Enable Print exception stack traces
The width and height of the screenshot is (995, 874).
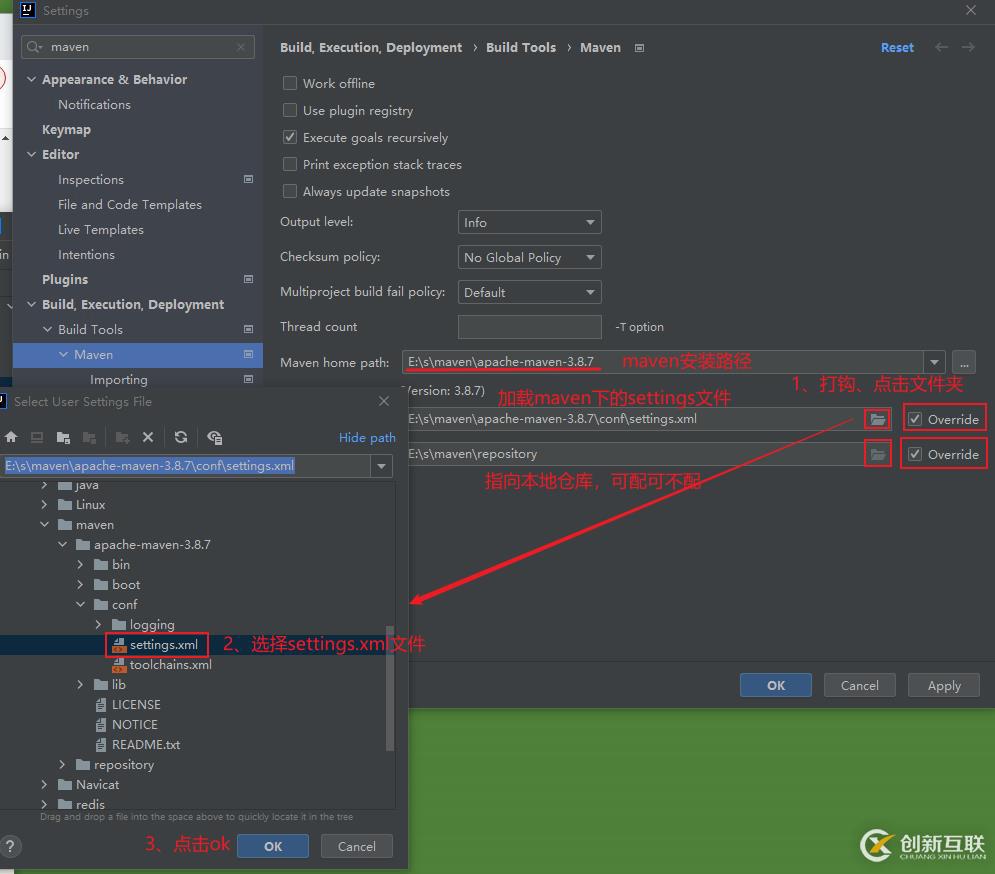click(290, 164)
